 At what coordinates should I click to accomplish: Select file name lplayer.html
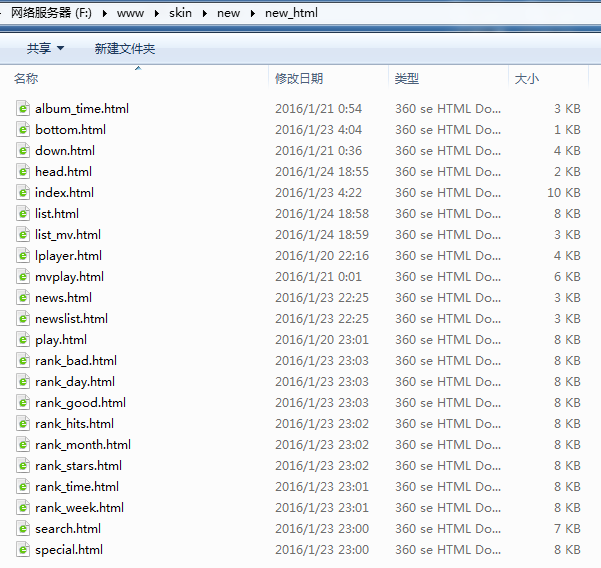[68, 256]
